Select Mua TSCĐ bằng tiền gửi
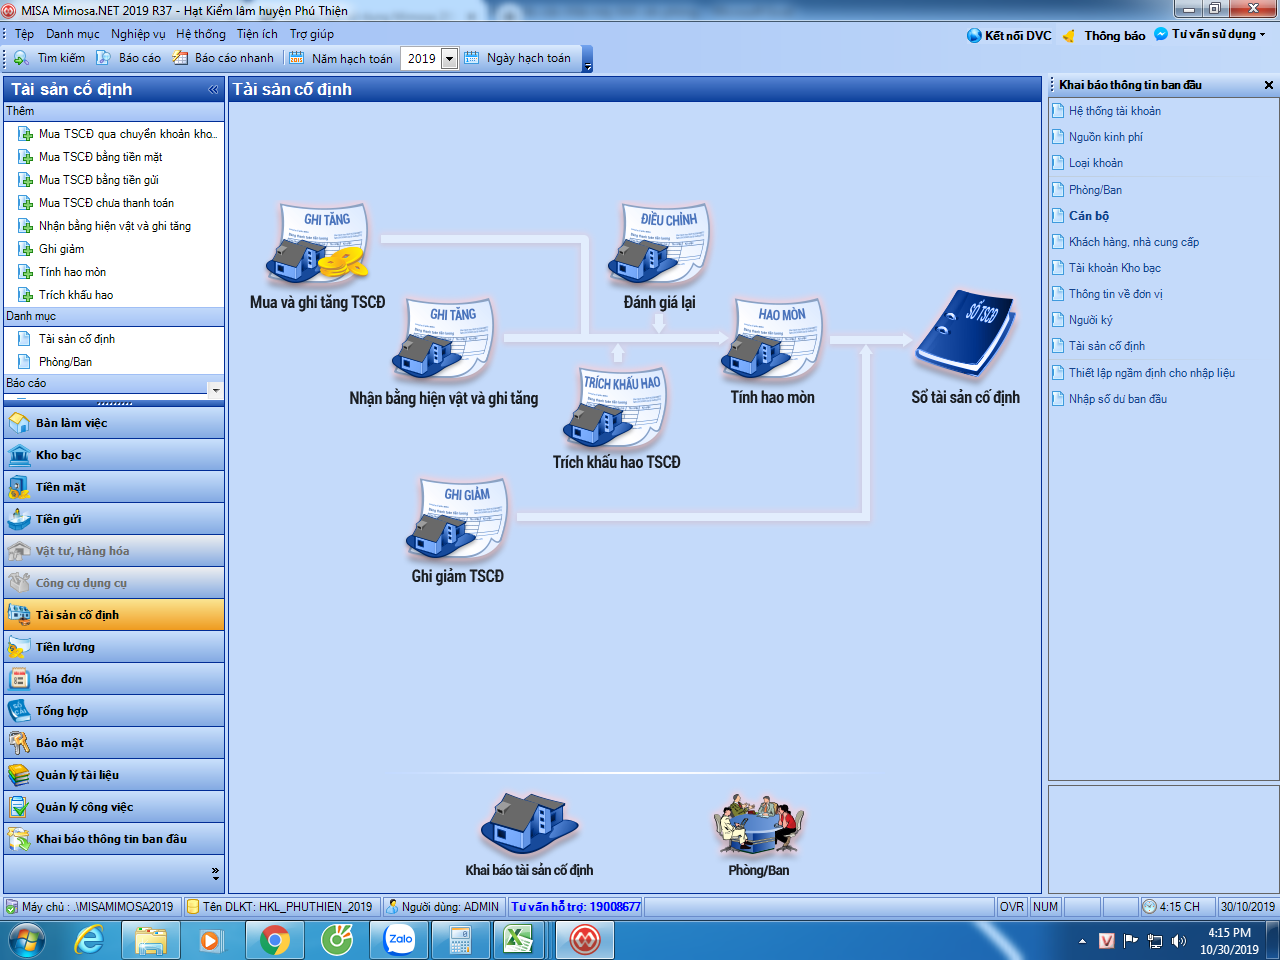The height and width of the screenshot is (960, 1280). (x=88, y=180)
